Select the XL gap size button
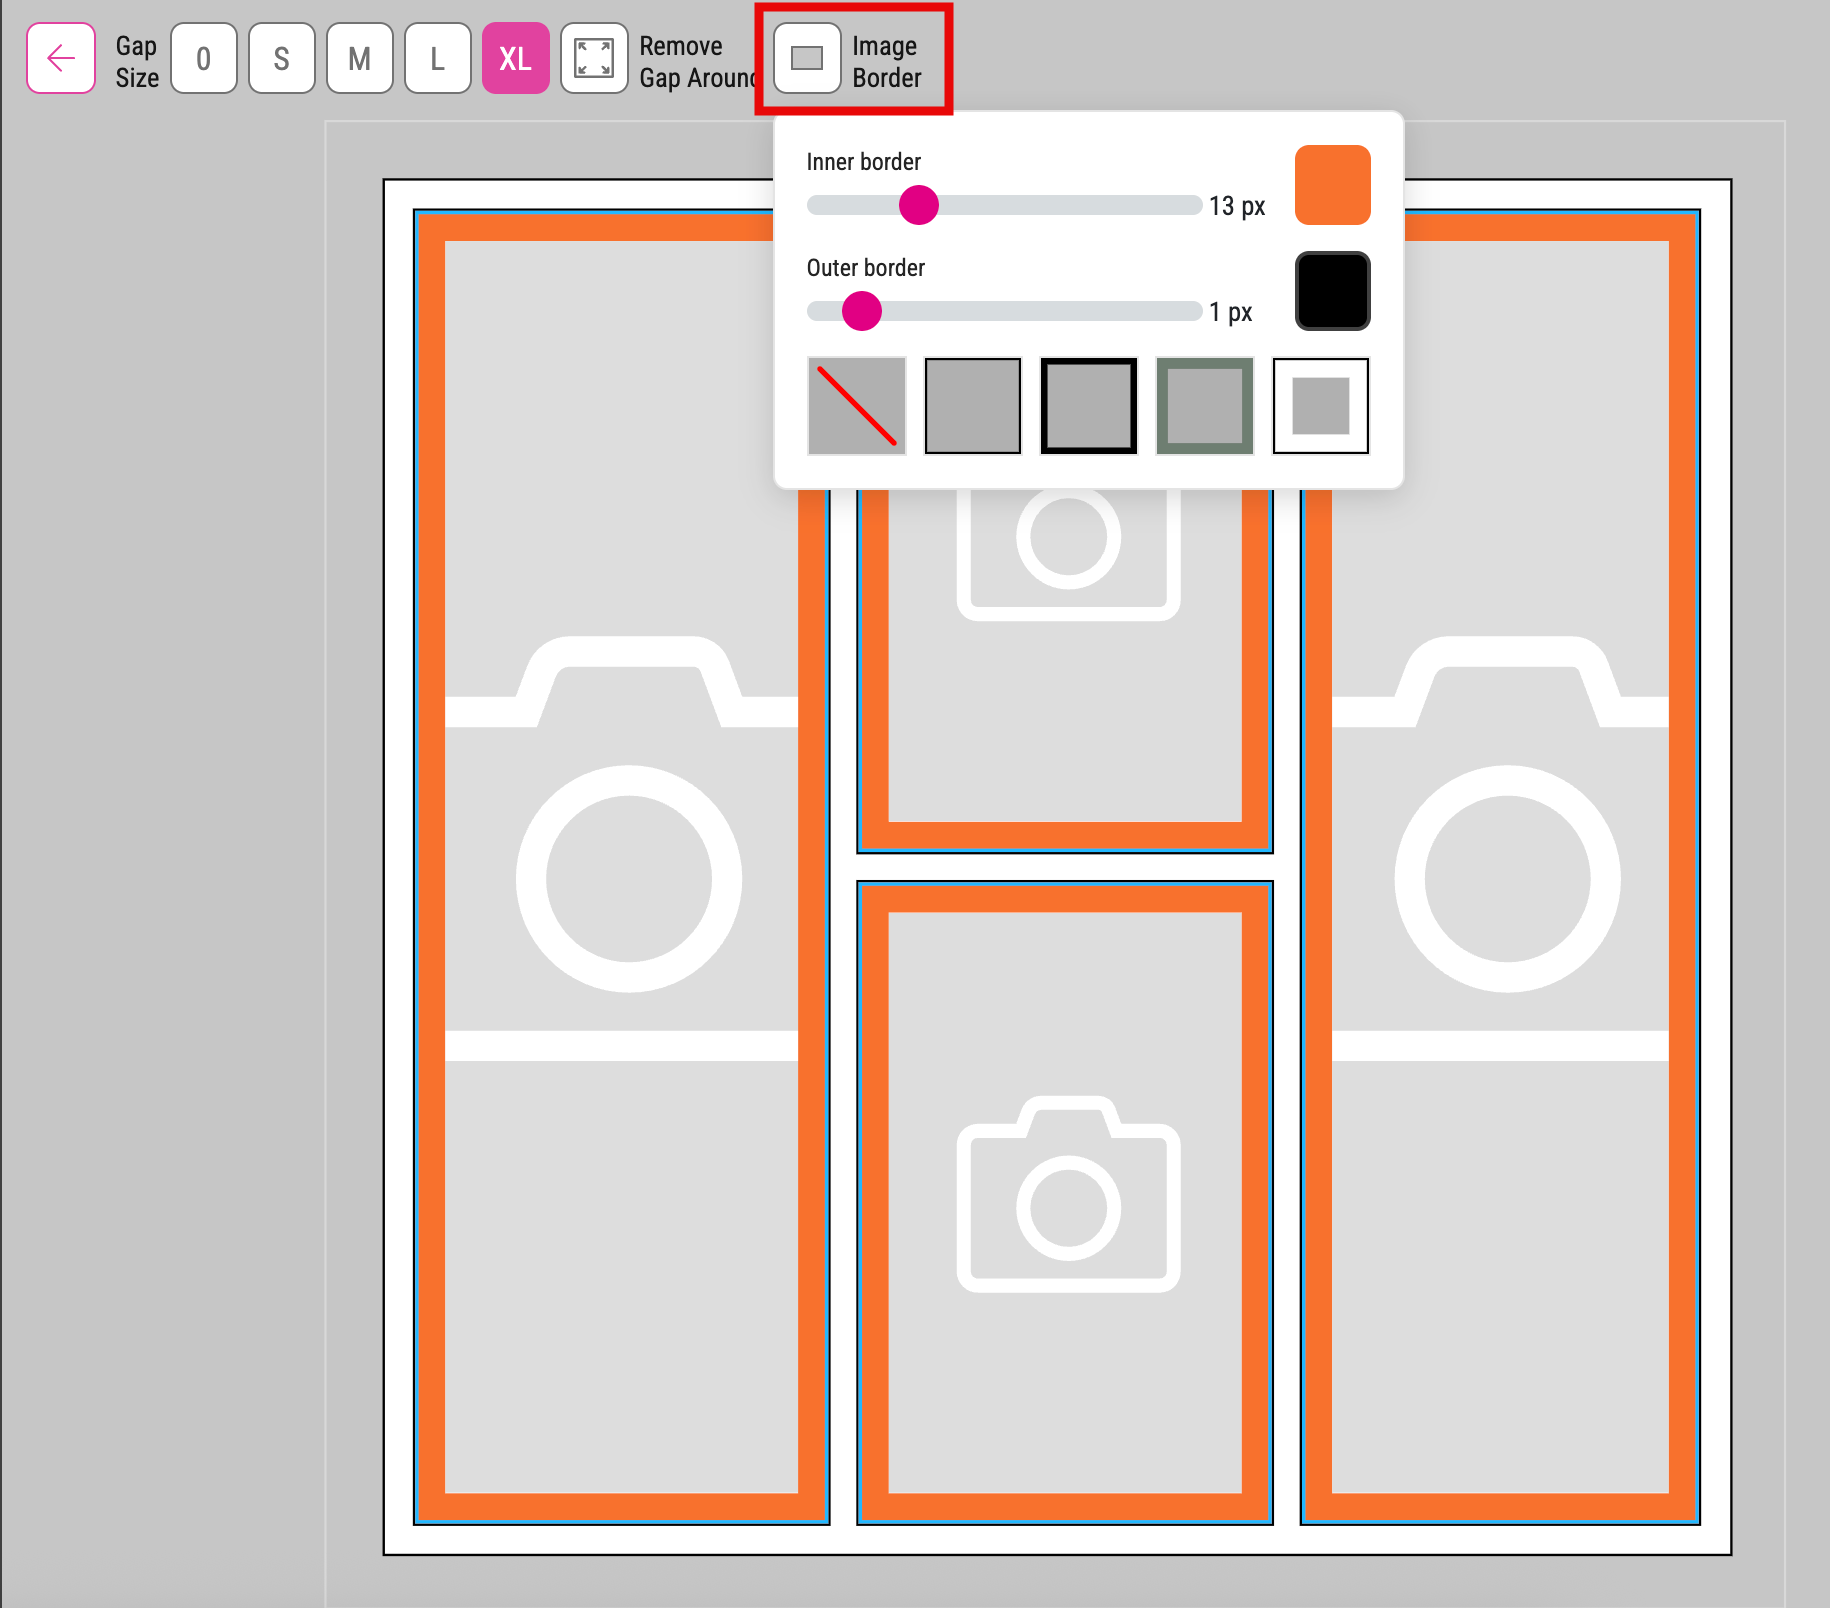 point(516,59)
